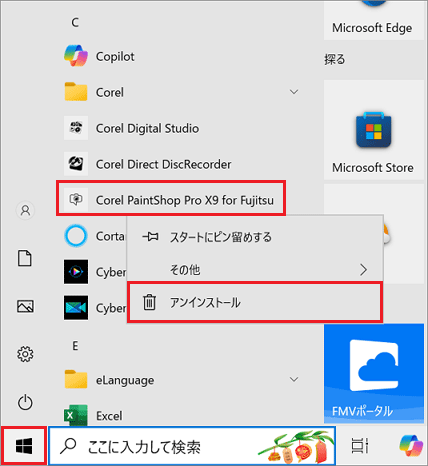Click the Power icon in Start sidebar

tap(25, 403)
